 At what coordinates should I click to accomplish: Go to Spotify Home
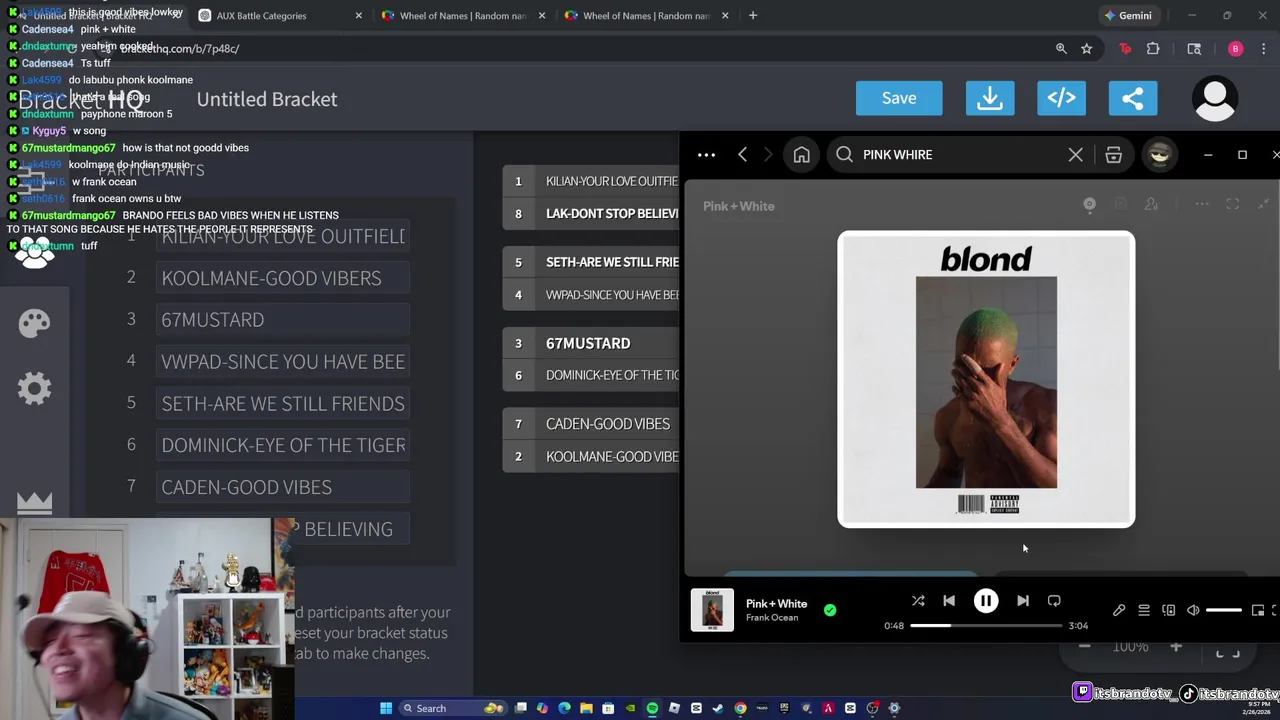(801, 155)
